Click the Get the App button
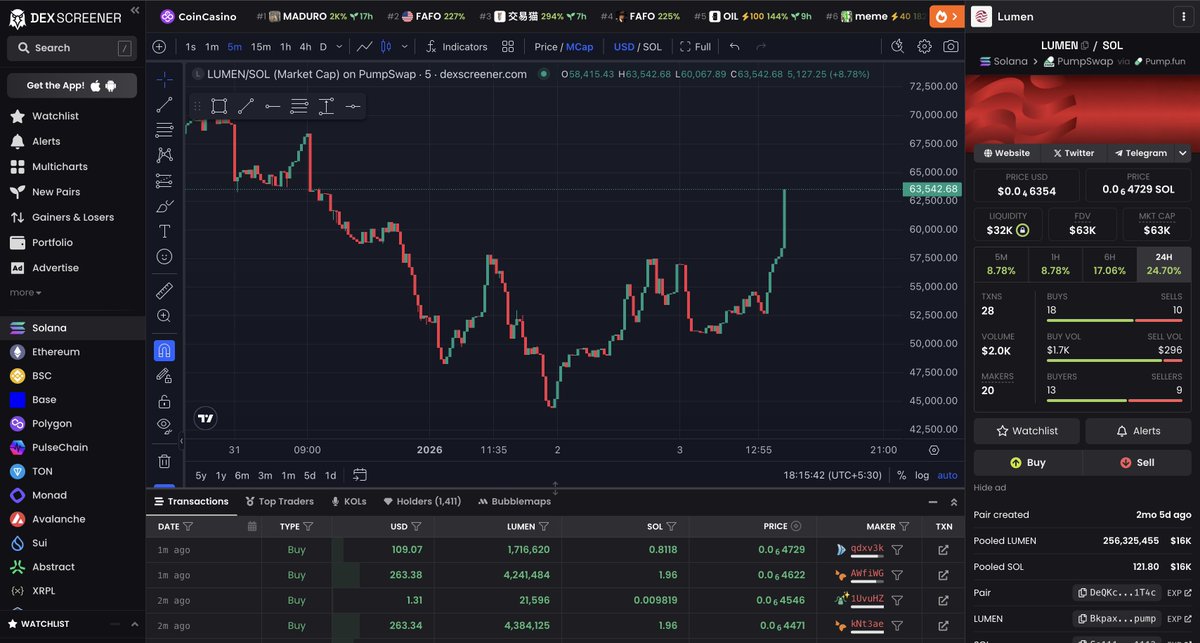 pos(72,85)
